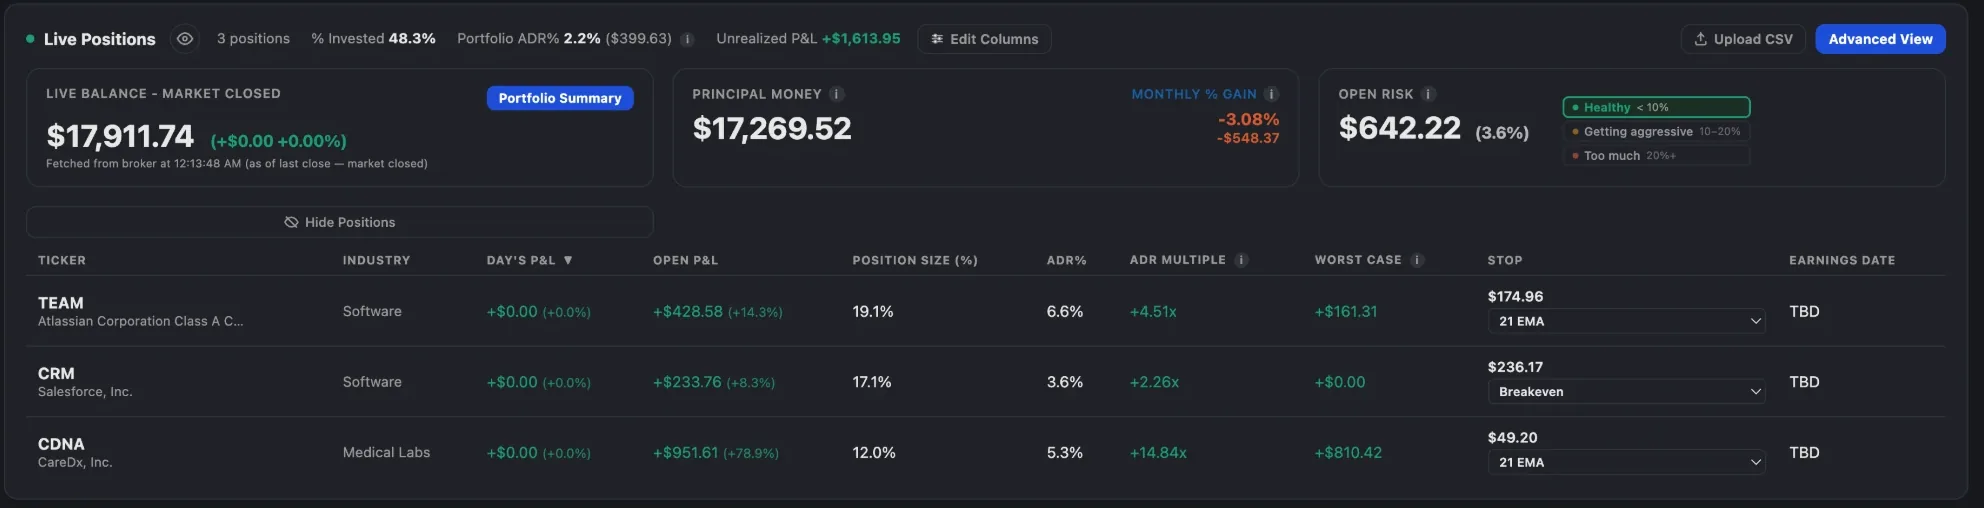Image resolution: width=1984 pixels, height=508 pixels.
Task: Select the Healthy <10% risk level
Action: [x=1656, y=107]
